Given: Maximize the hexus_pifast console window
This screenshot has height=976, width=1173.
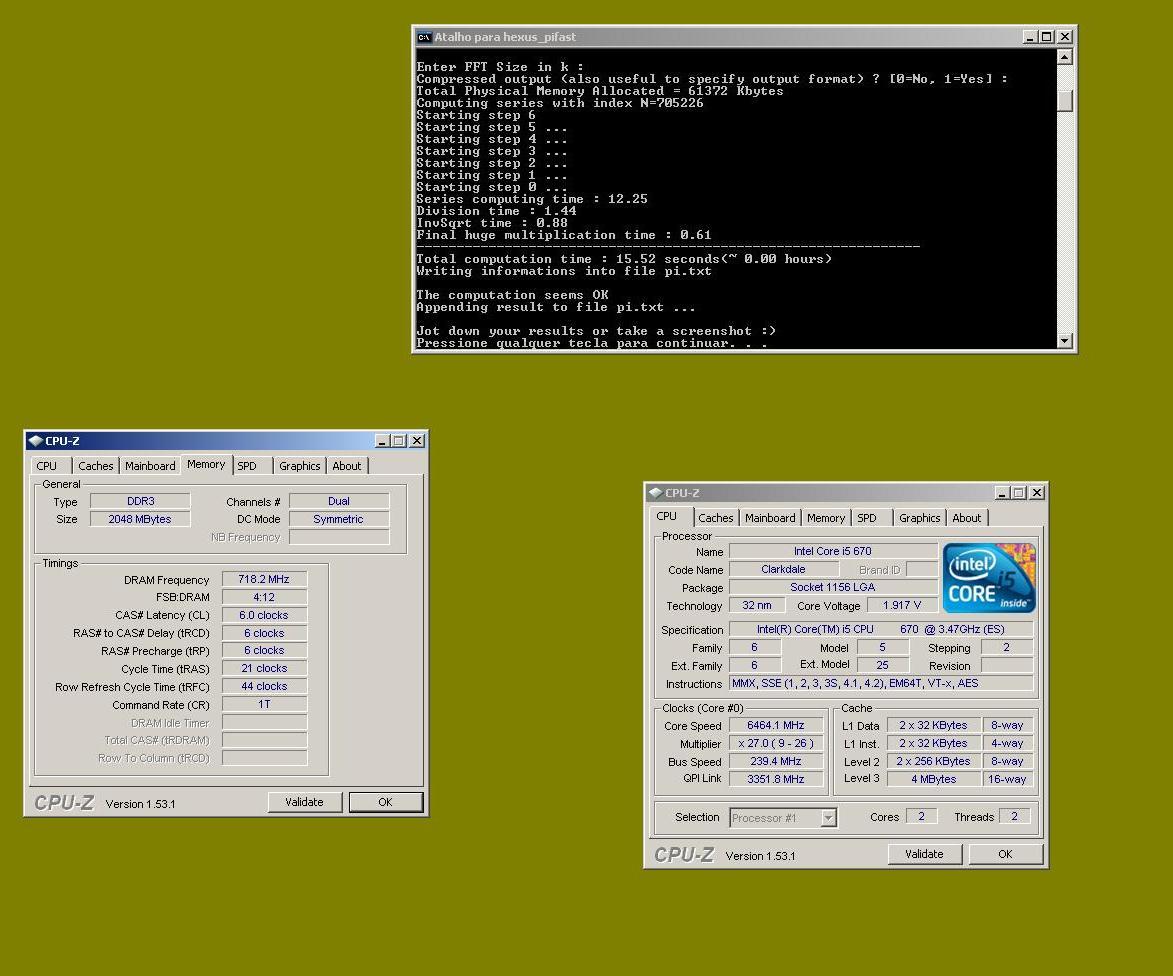Looking at the screenshot, I should tap(1047, 37).
